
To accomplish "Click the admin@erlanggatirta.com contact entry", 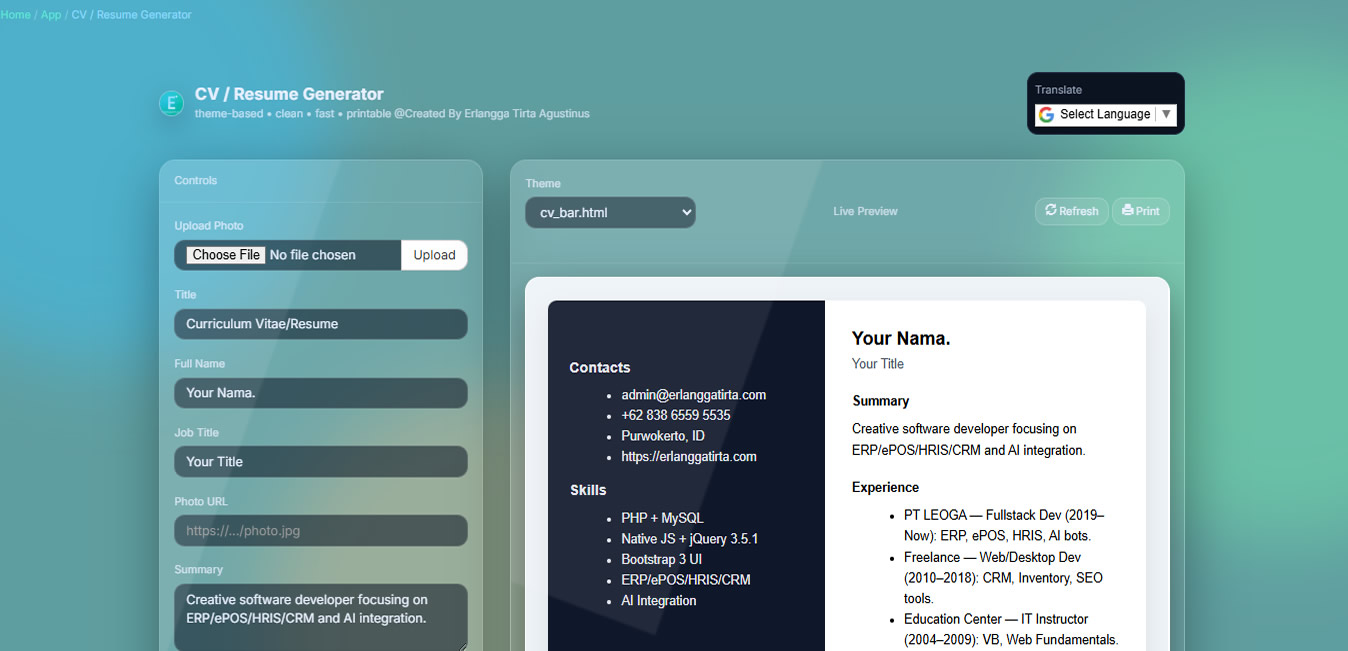I will tap(693, 394).
